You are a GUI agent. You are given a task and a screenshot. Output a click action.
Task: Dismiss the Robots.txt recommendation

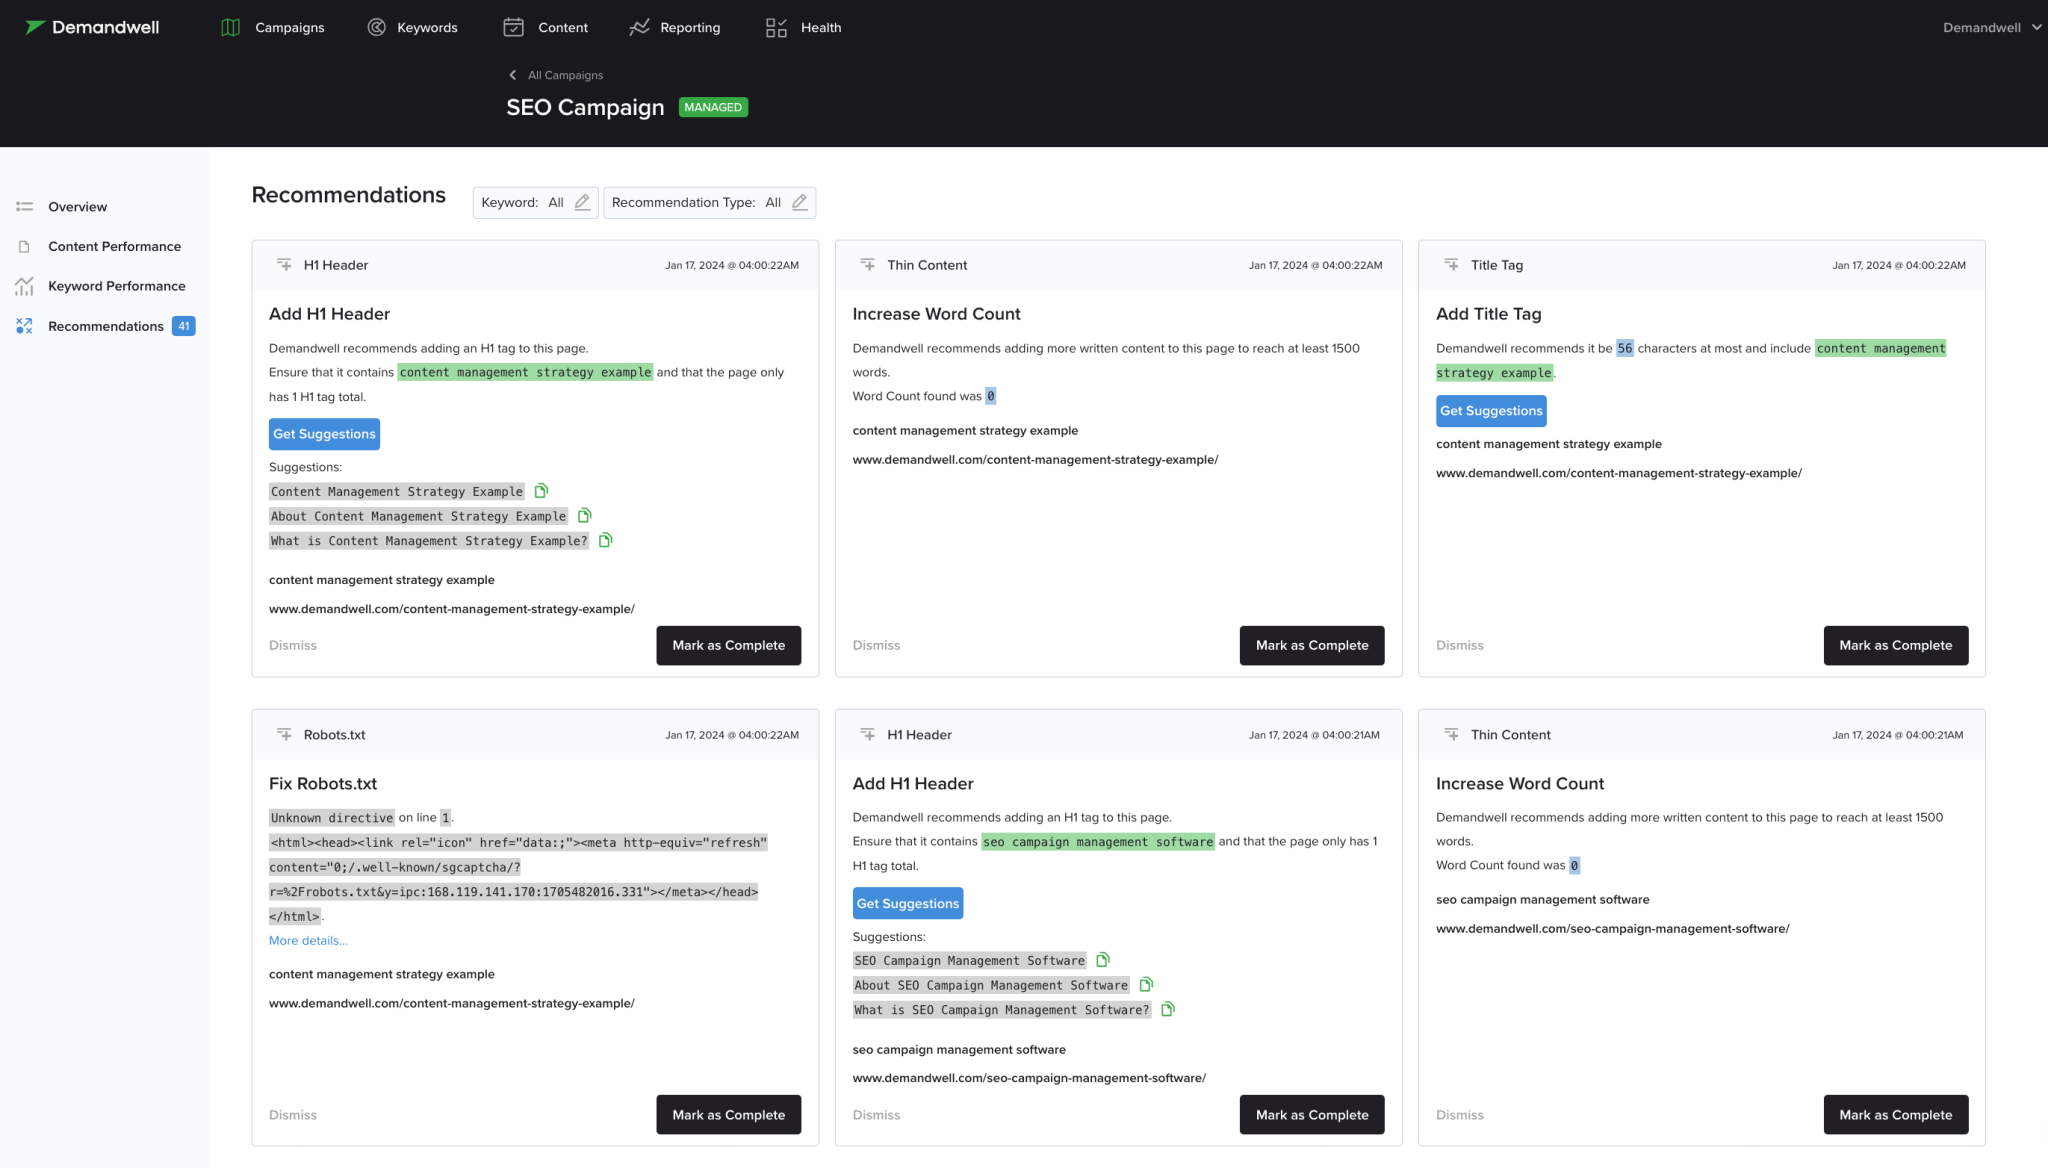tap(293, 1115)
